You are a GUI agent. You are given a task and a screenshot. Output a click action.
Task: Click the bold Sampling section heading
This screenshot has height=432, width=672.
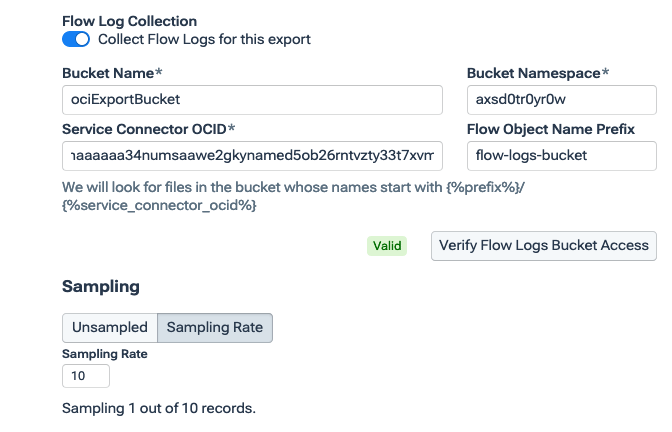tap(101, 286)
